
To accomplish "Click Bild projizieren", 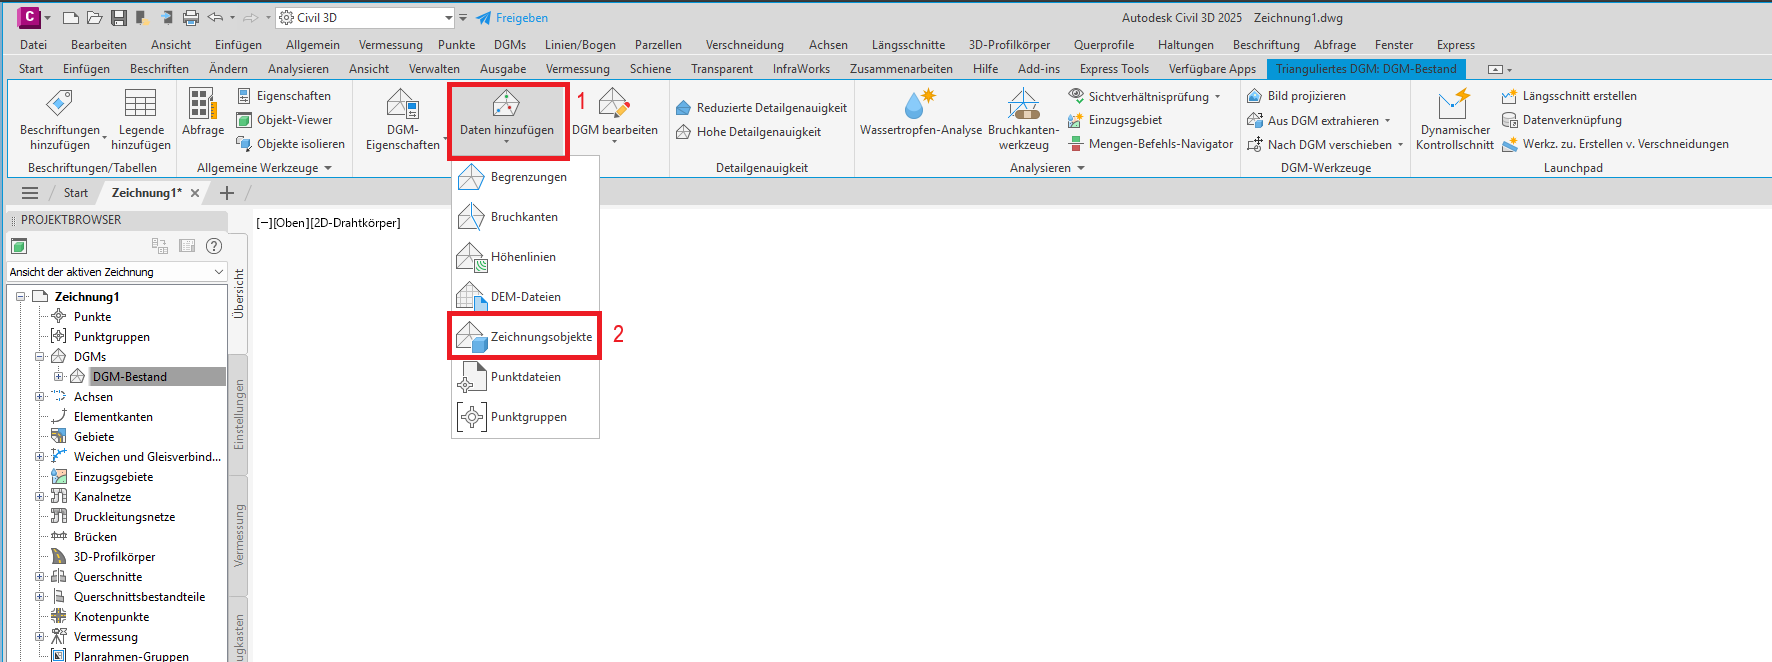I will click(x=1296, y=96).
